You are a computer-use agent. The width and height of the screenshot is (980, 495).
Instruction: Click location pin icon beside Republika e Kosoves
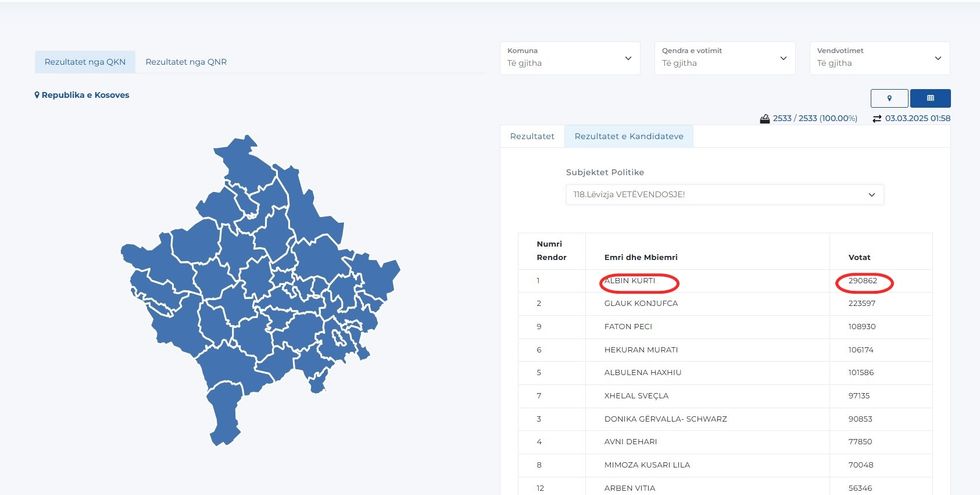37,95
